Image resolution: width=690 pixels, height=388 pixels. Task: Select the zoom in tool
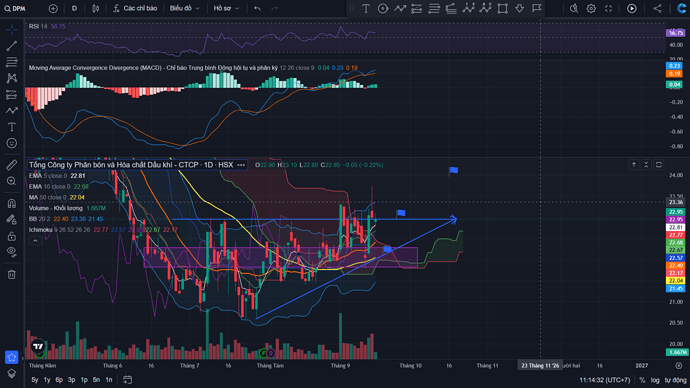(x=12, y=181)
